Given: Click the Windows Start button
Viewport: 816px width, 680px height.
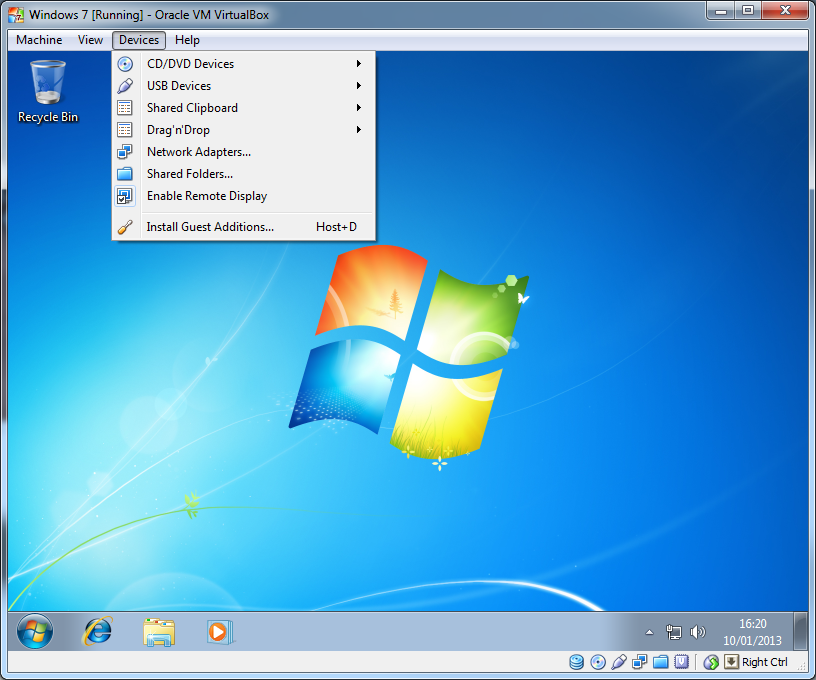Looking at the screenshot, I should click(35, 631).
